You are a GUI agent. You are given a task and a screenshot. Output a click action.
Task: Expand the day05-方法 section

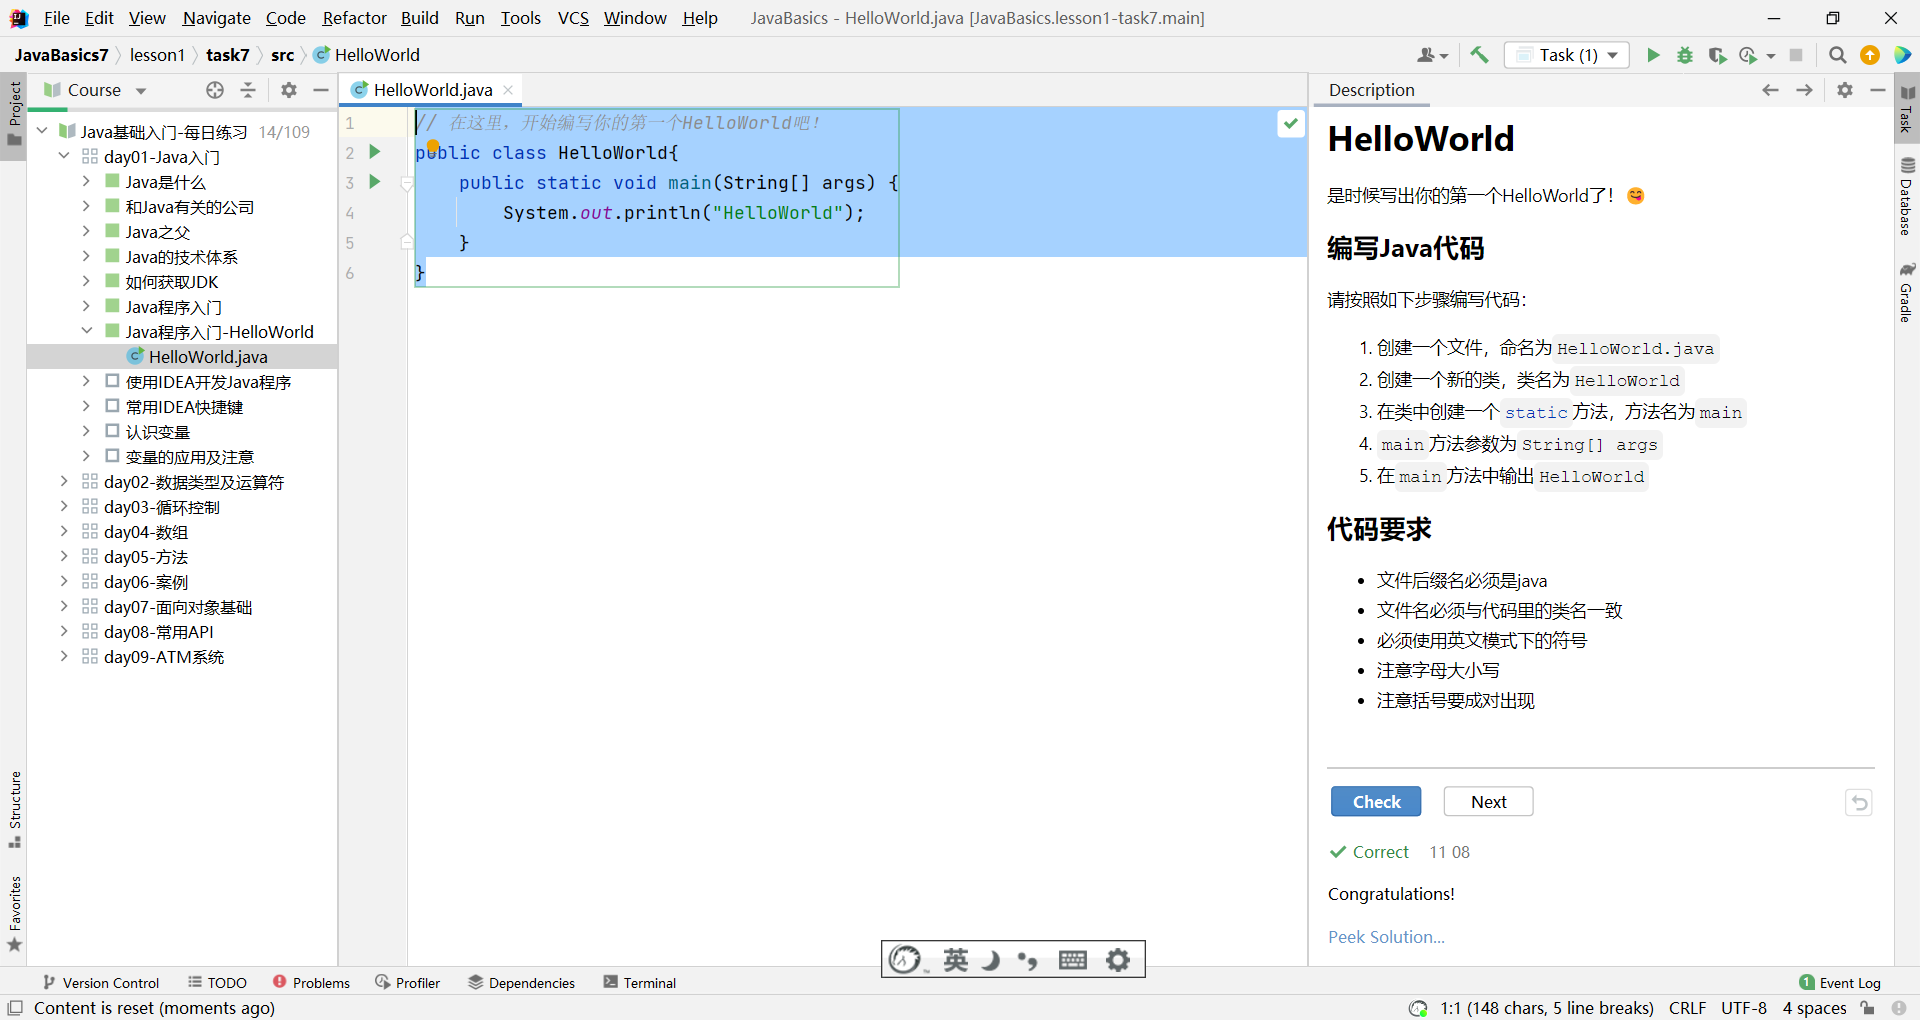coord(64,556)
